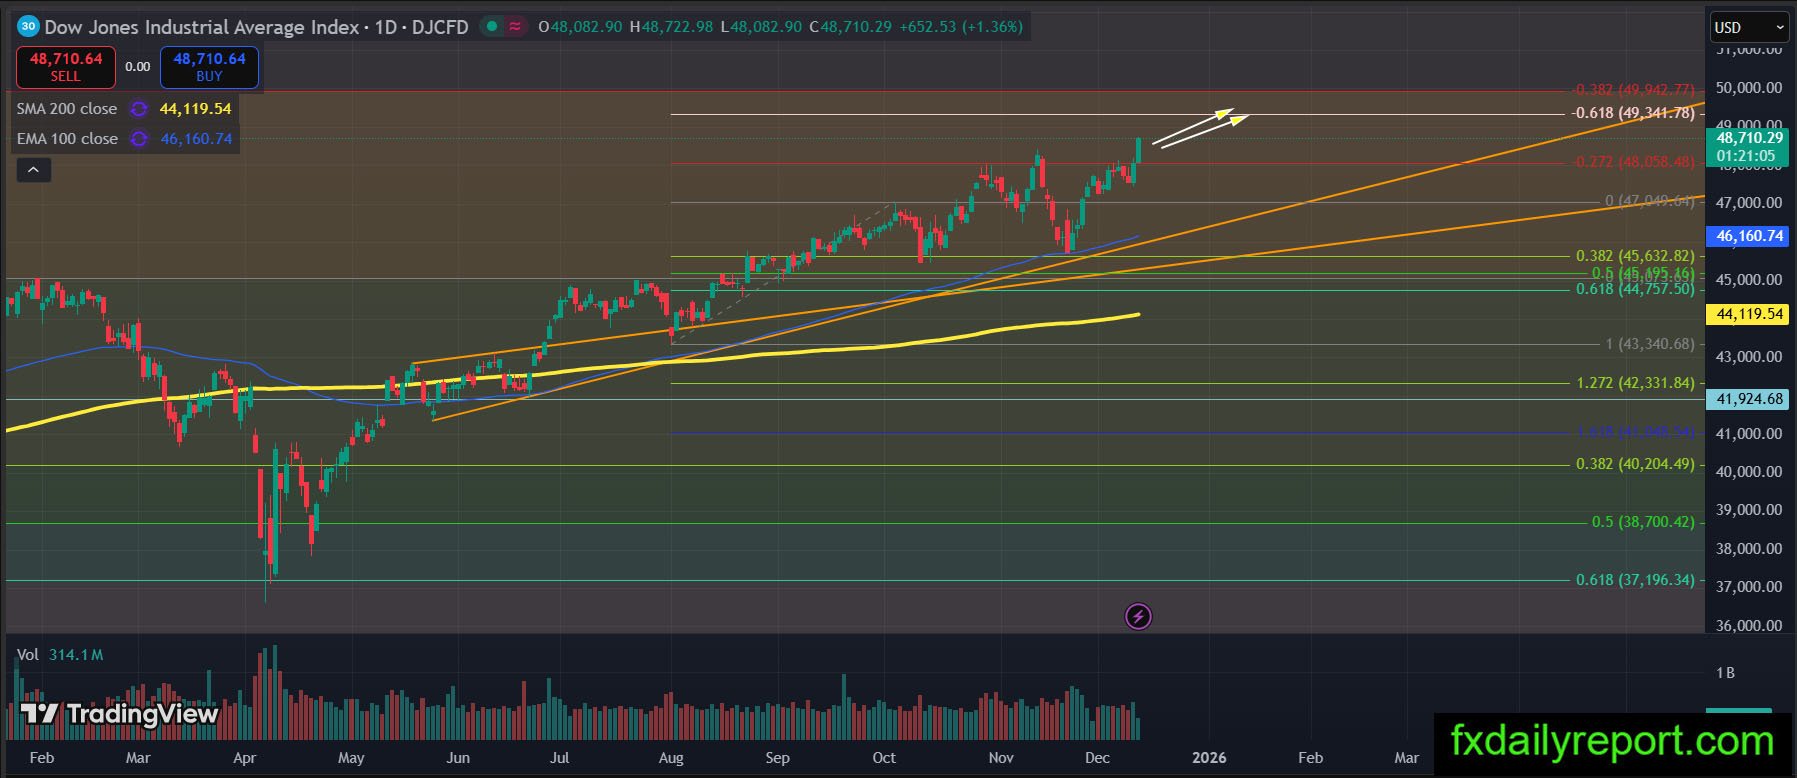Click 39,000.00 on the price axis
The width and height of the screenshot is (1797, 778).
1748,510
